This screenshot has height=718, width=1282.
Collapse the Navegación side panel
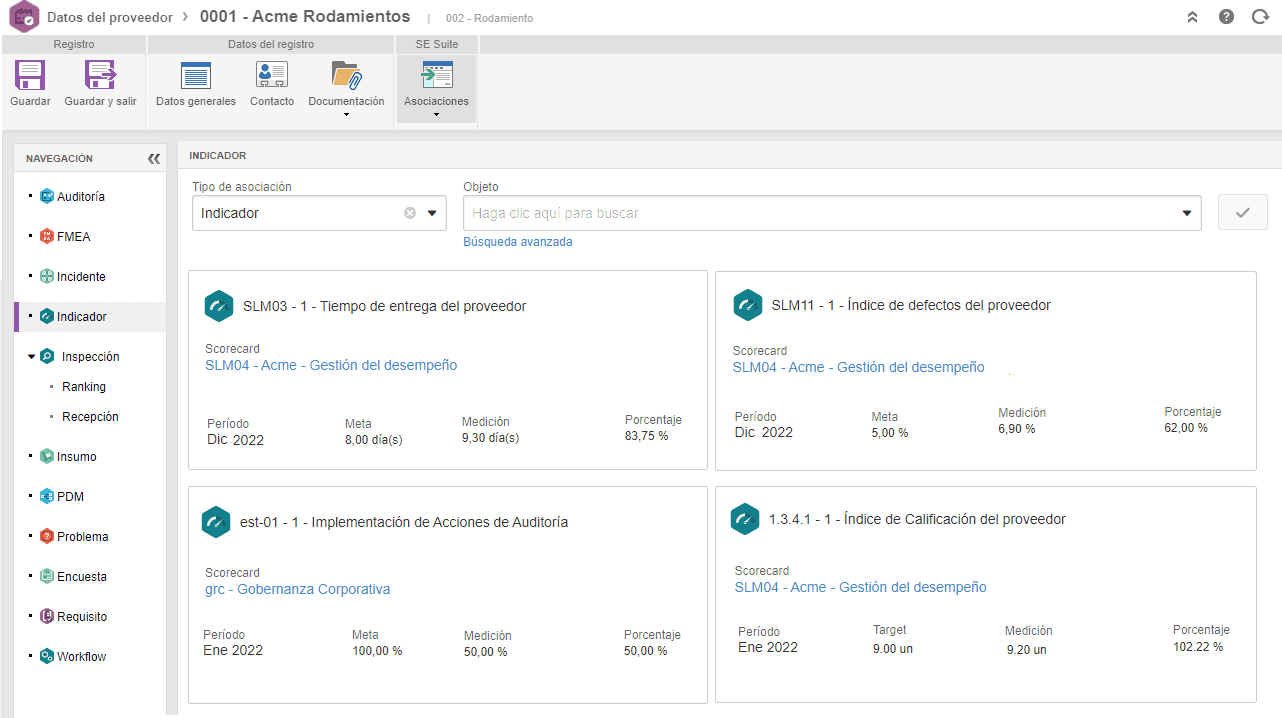coord(153,158)
